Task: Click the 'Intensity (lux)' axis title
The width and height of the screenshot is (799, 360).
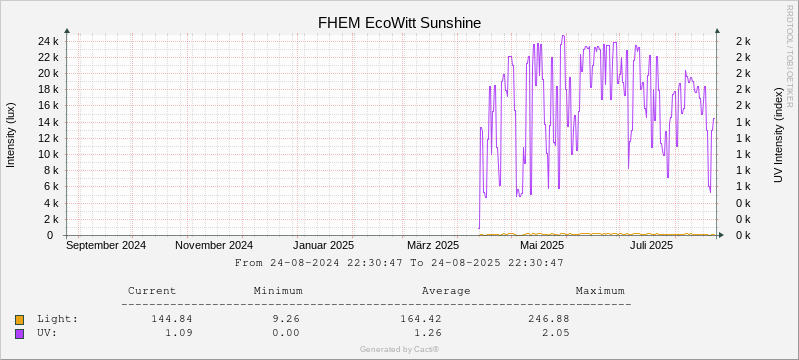Action: pos(11,135)
